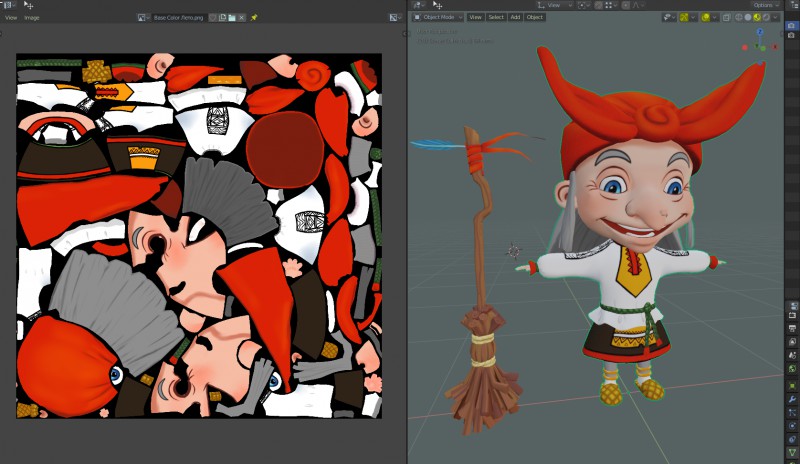
Task: Select the broom object in viewport
Action: 480,286
